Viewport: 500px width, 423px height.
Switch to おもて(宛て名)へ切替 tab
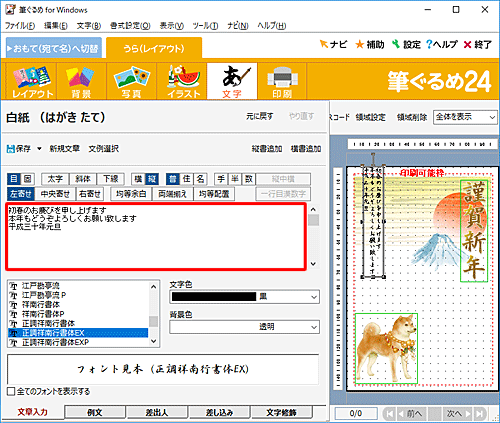54,48
